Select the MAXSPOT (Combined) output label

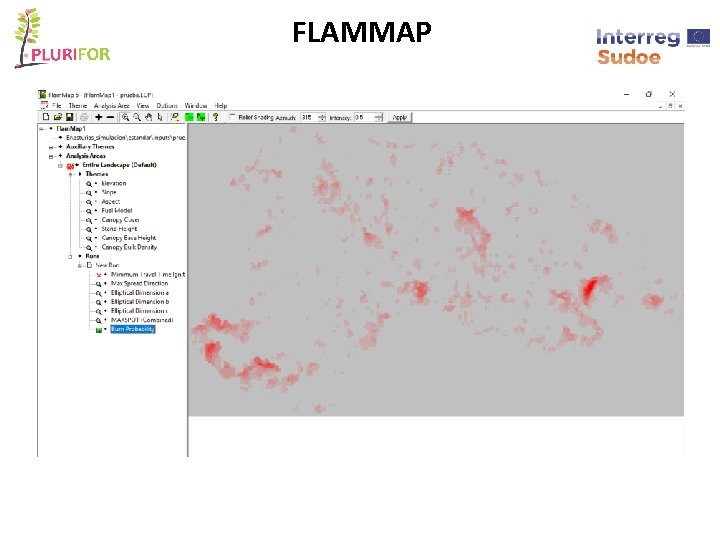(142, 320)
